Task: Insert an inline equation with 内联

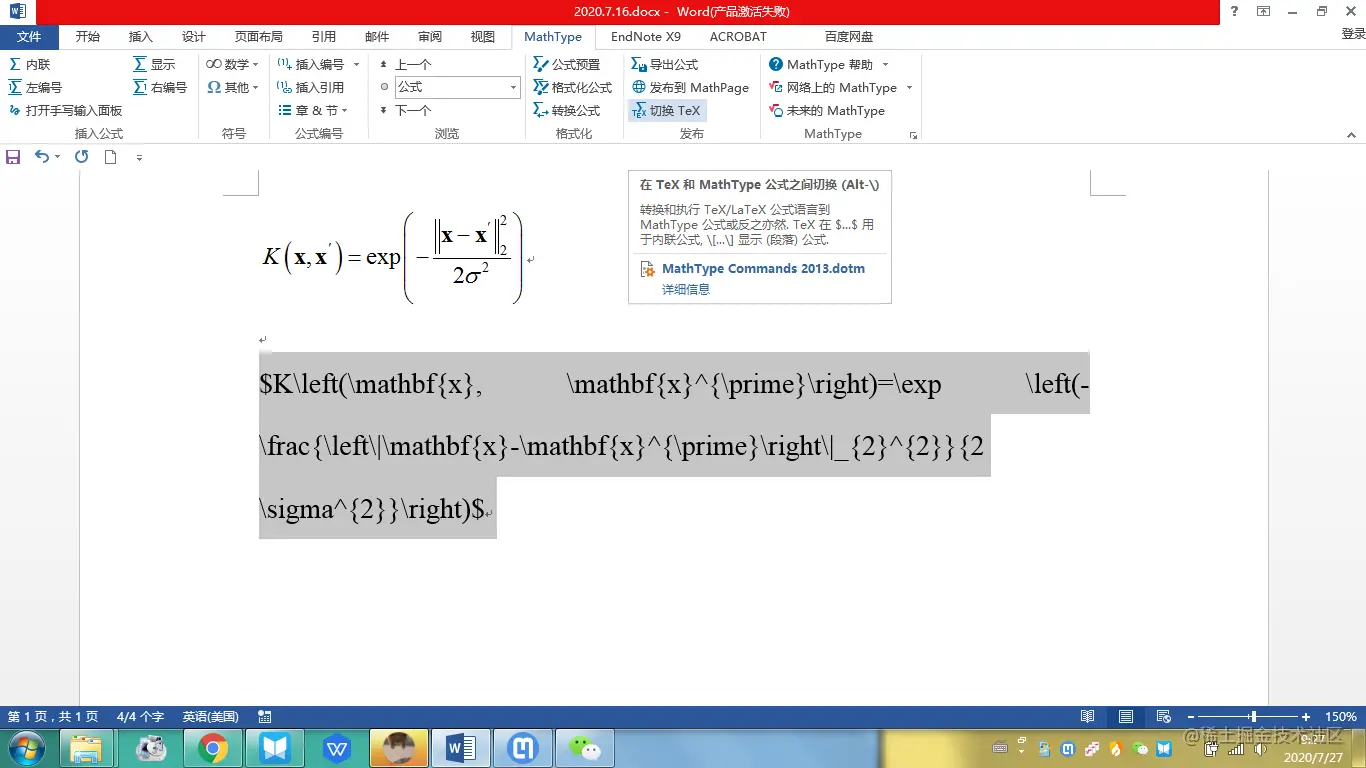Action: click(29, 64)
